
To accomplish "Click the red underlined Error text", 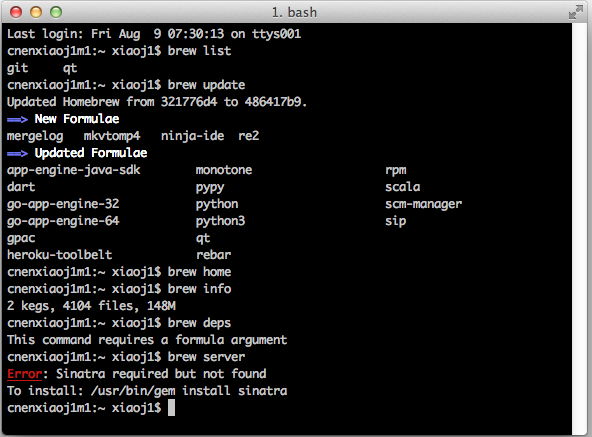I will click(x=25, y=374).
